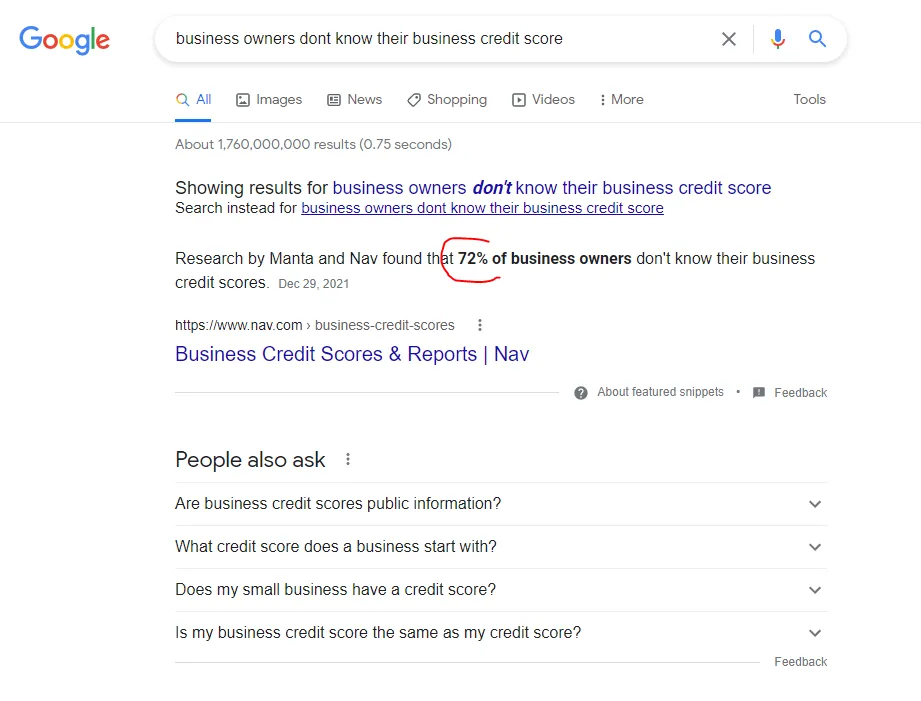Viewport: 921px width, 701px height.
Task: Open the search Tools button
Action: (x=809, y=99)
